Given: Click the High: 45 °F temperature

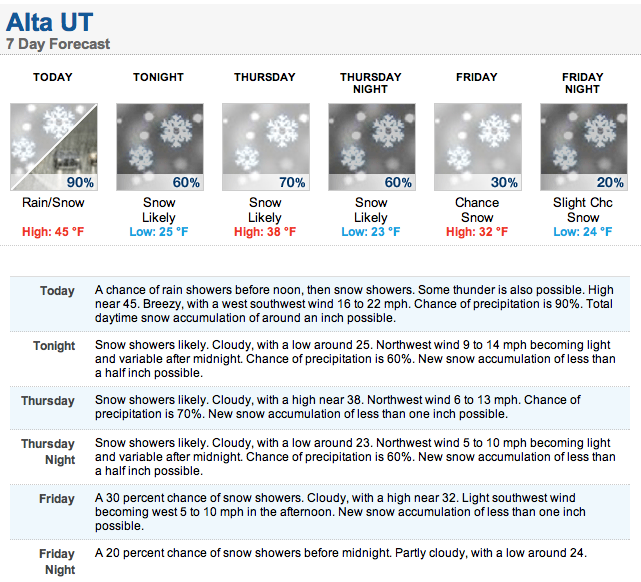Looking at the screenshot, I should [53, 232].
